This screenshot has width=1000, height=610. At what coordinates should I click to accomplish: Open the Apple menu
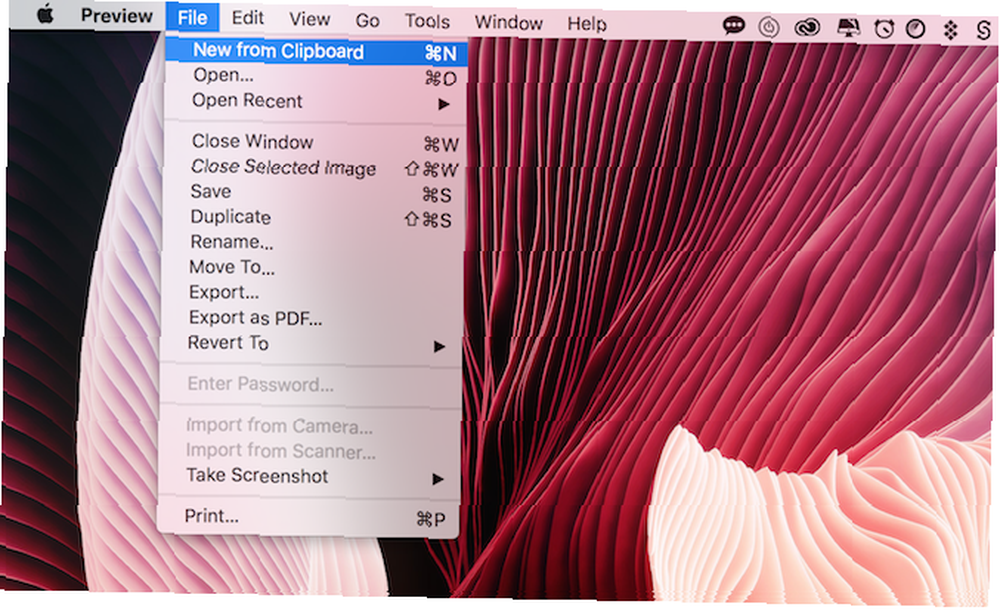pyautogui.click(x=45, y=14)
